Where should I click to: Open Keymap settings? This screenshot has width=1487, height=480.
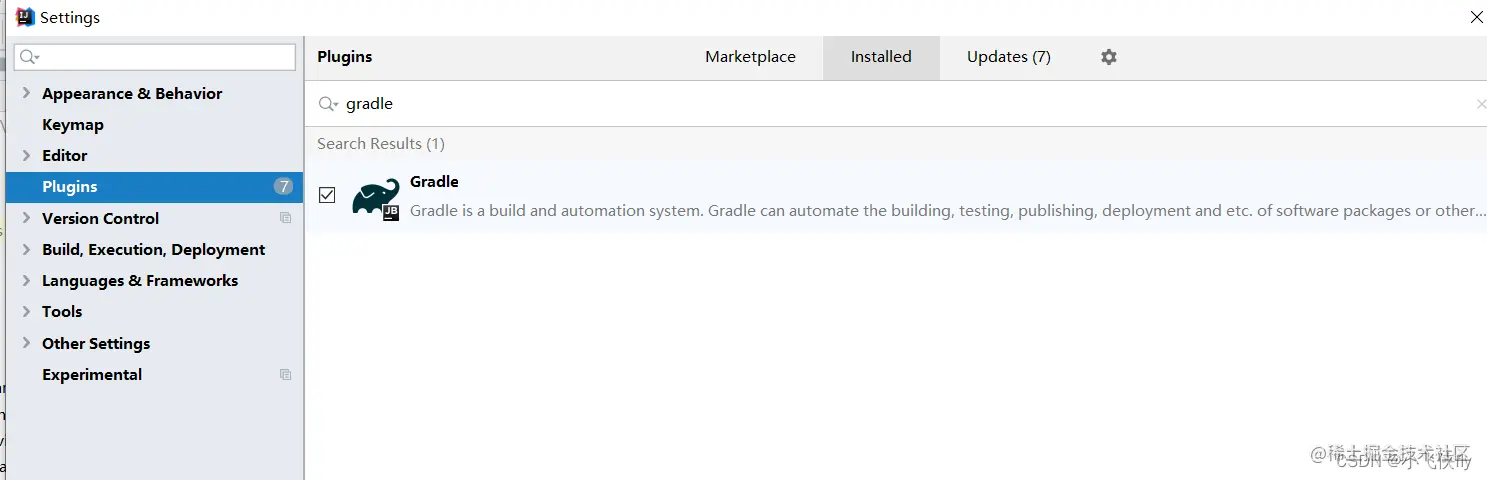73,125
